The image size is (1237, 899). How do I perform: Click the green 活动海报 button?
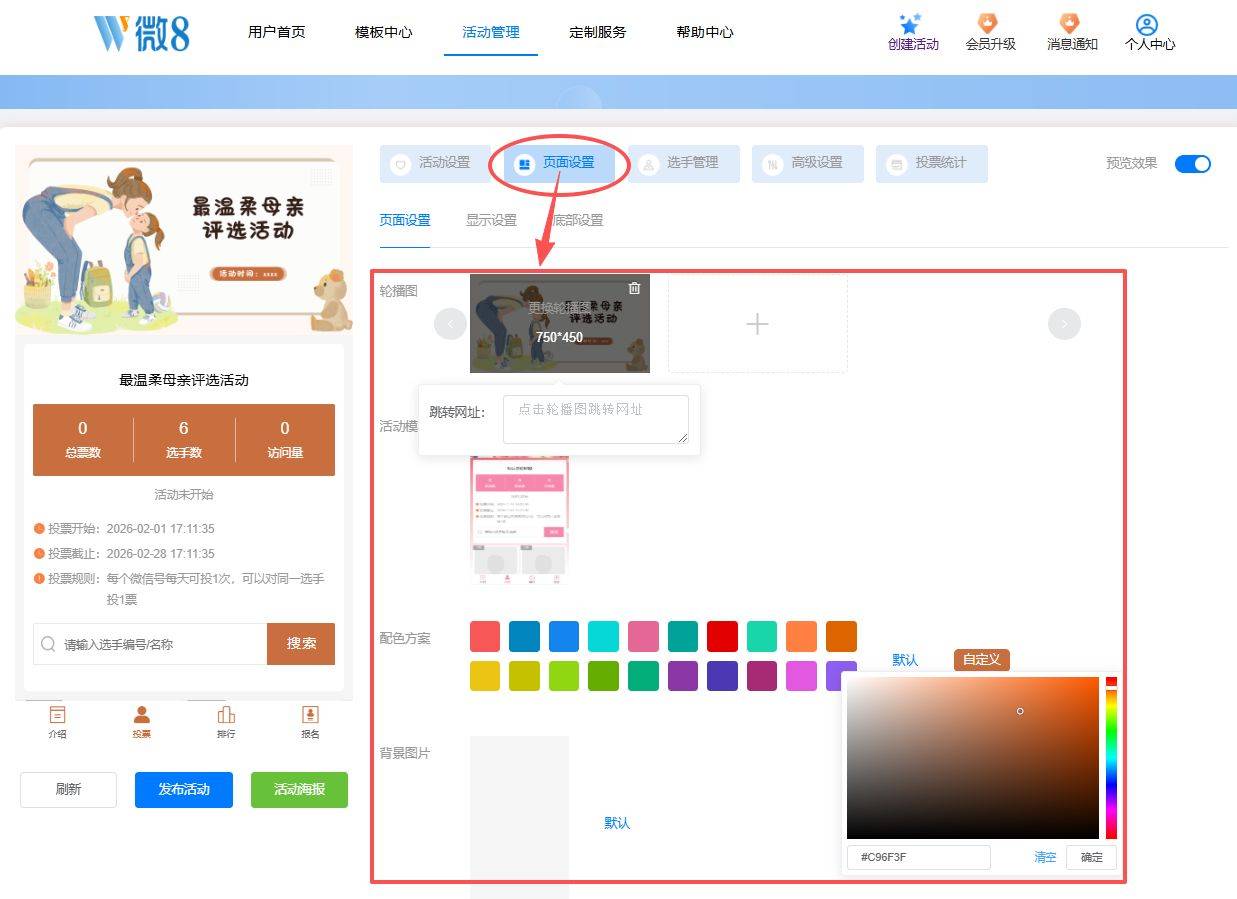point(299,789)
